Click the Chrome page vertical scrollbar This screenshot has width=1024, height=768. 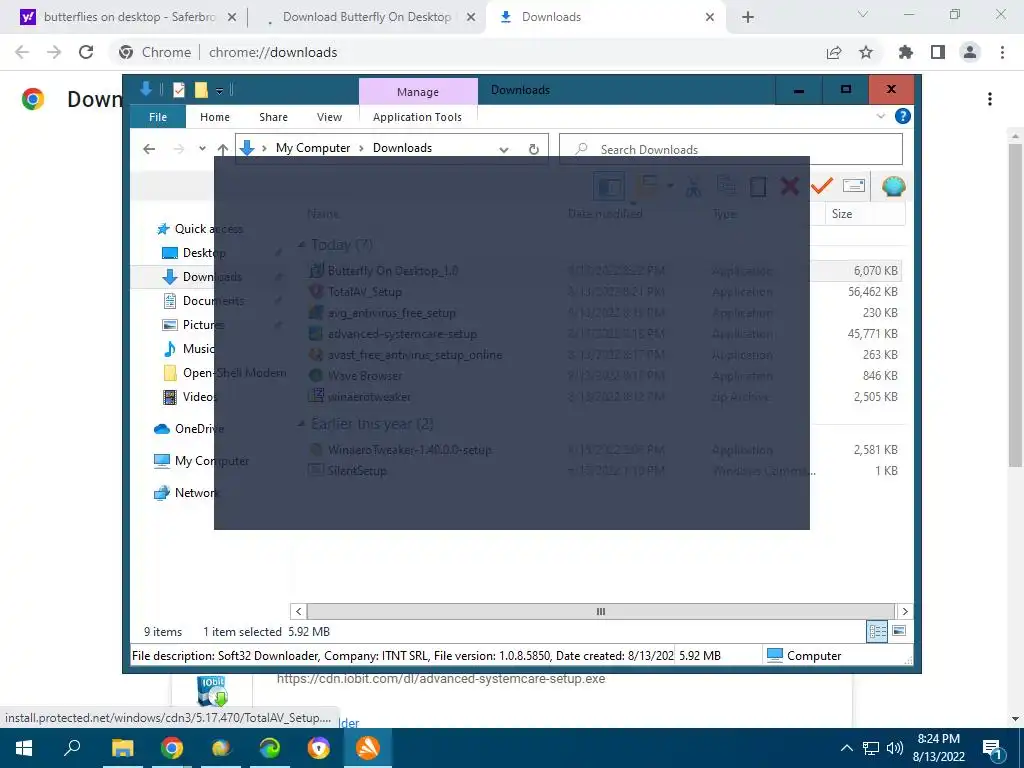tap(1015, 304)
